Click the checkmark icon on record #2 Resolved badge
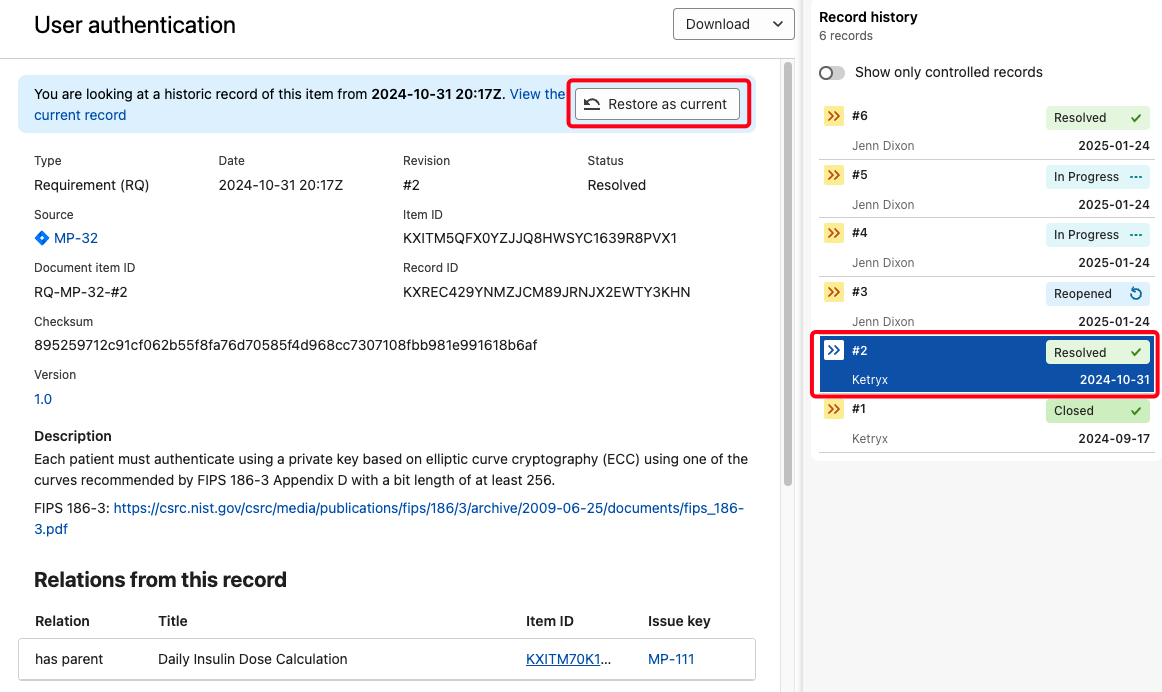 (x=1136, y=353)
